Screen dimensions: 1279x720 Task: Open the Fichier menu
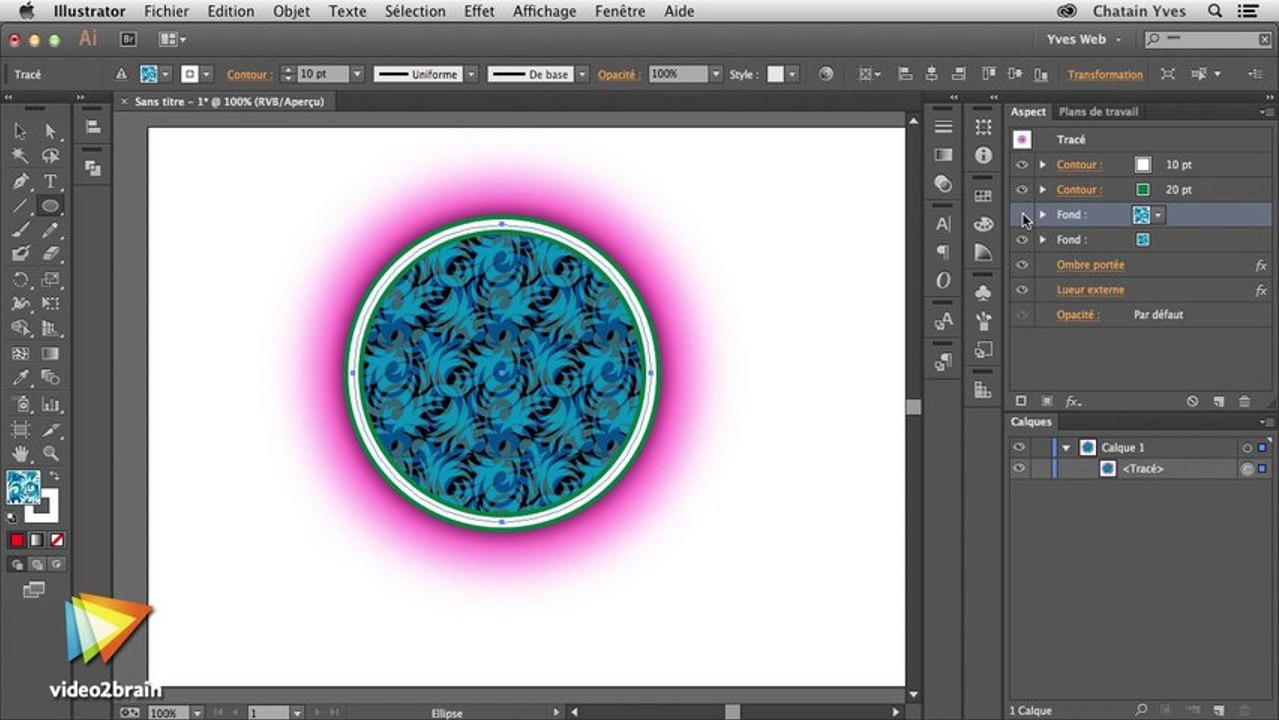(x=166, y=11)
